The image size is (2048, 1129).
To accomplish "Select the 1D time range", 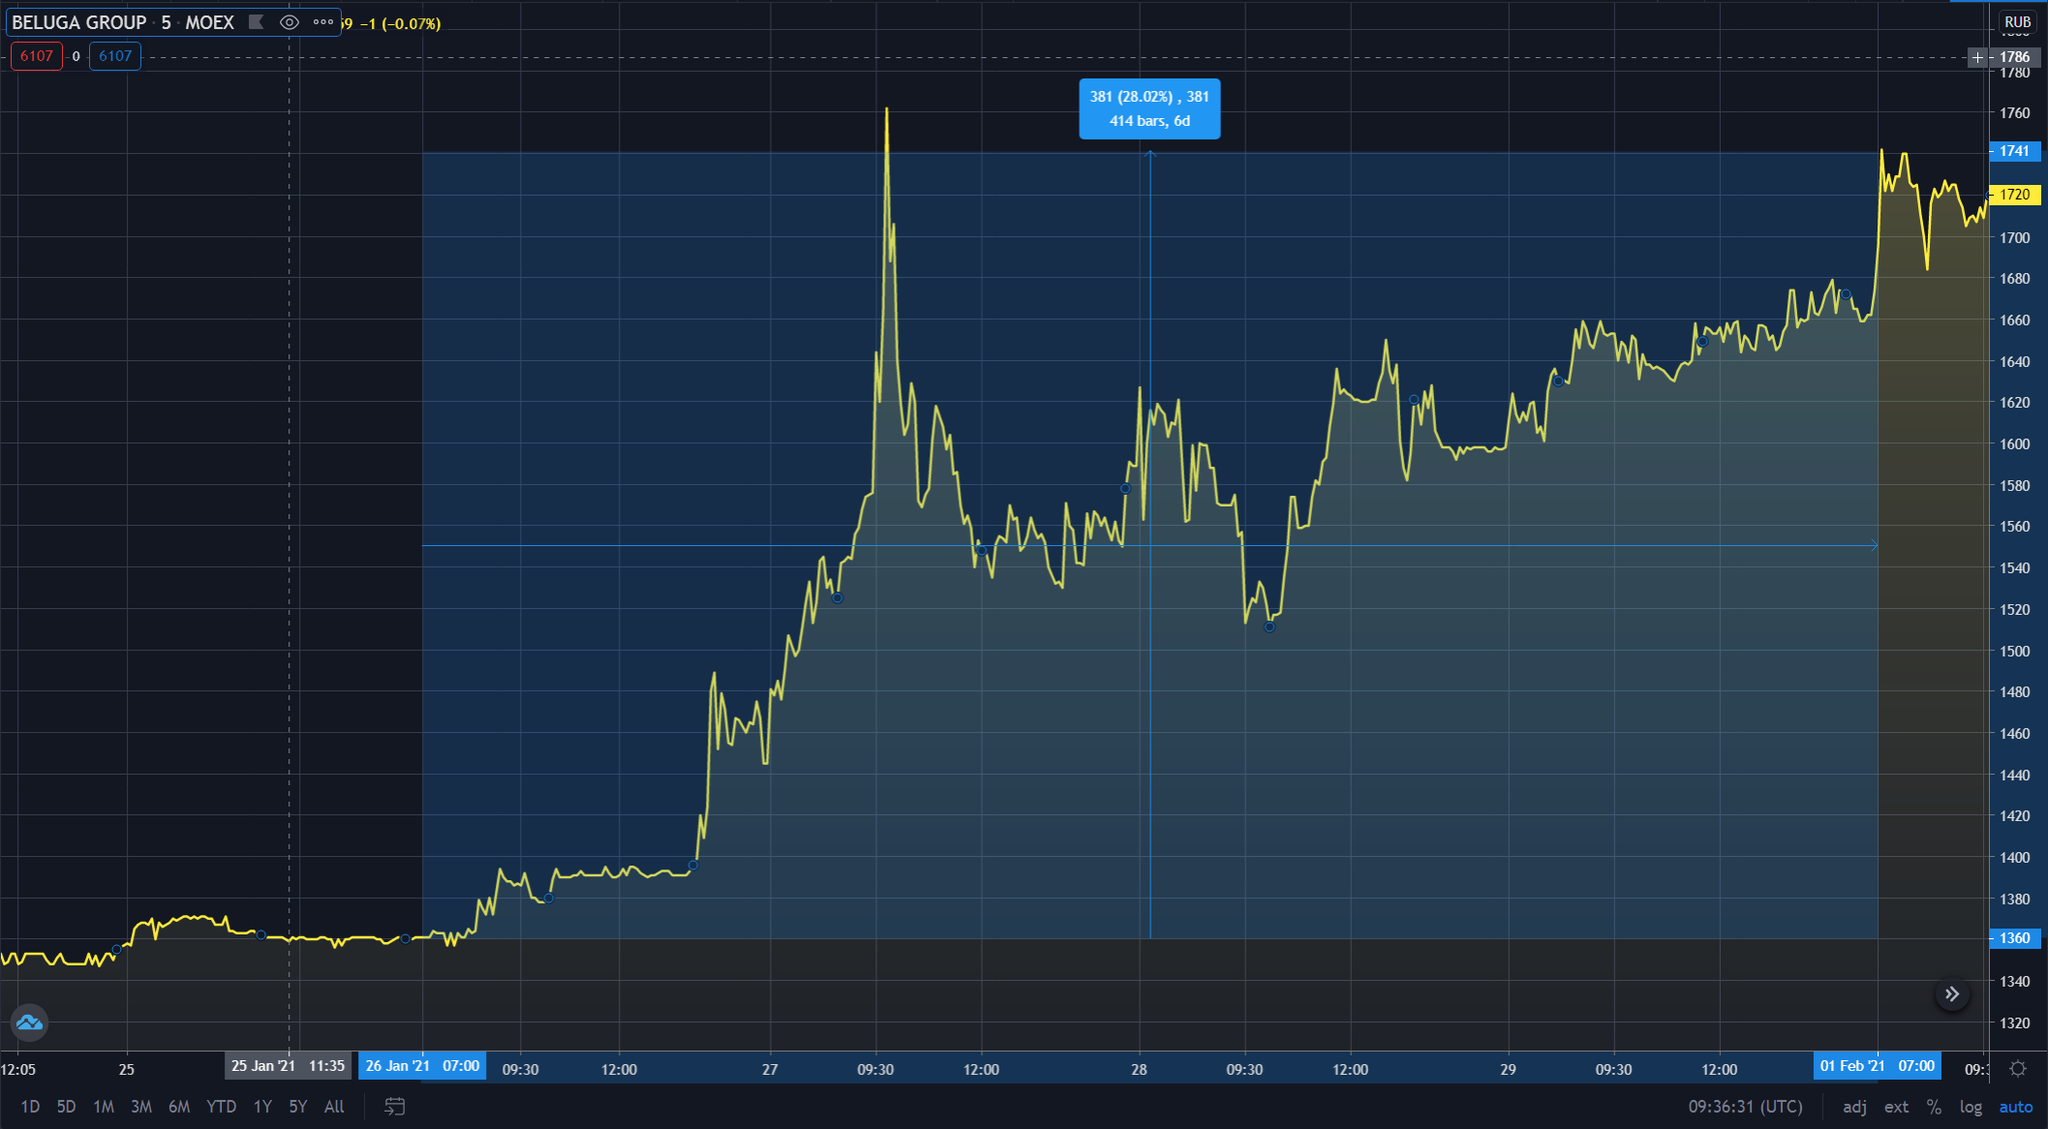I will click(x=30, y=1106).
